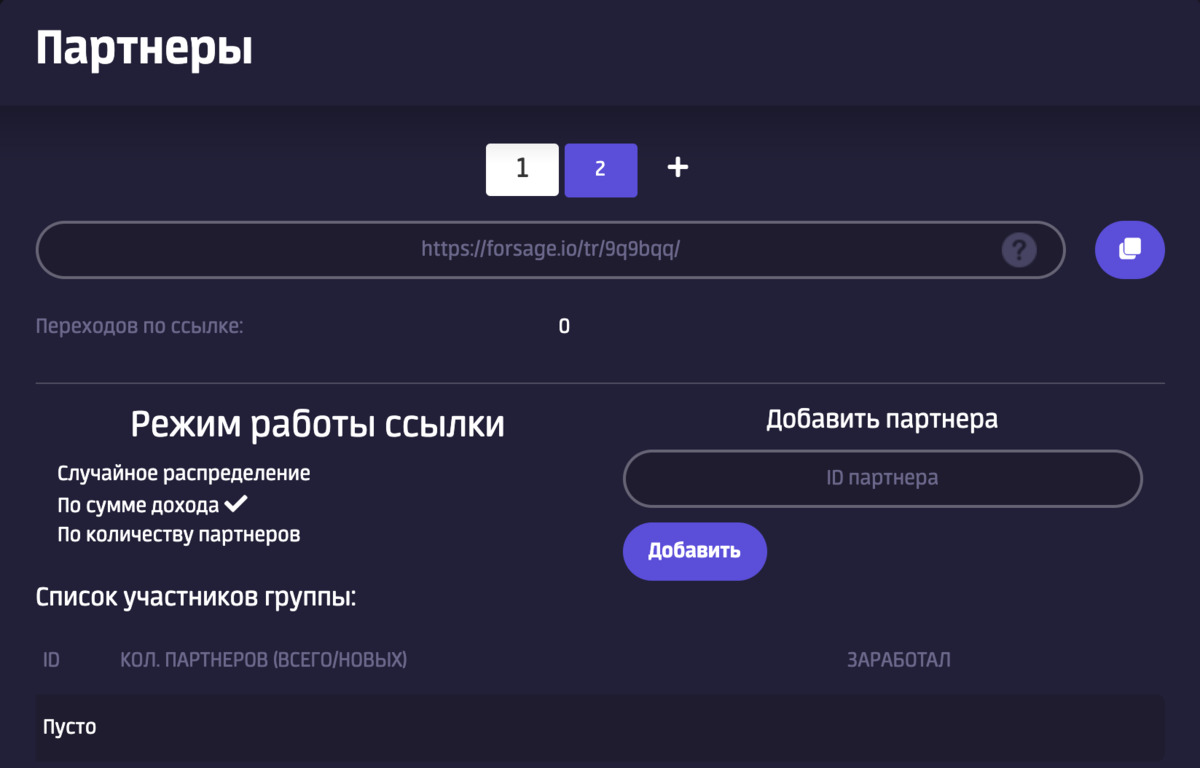
Task: Enable По количеству партнеров mode
Action: [179, 534]
